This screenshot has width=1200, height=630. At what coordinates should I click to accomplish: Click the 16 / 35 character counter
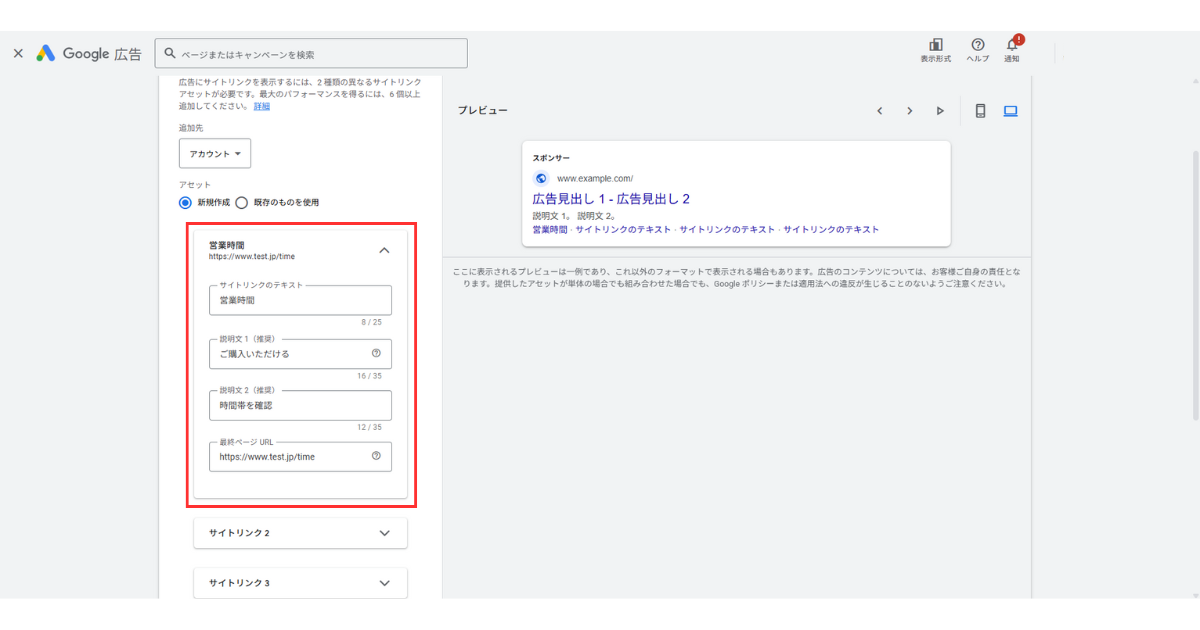tap(369, 376)
